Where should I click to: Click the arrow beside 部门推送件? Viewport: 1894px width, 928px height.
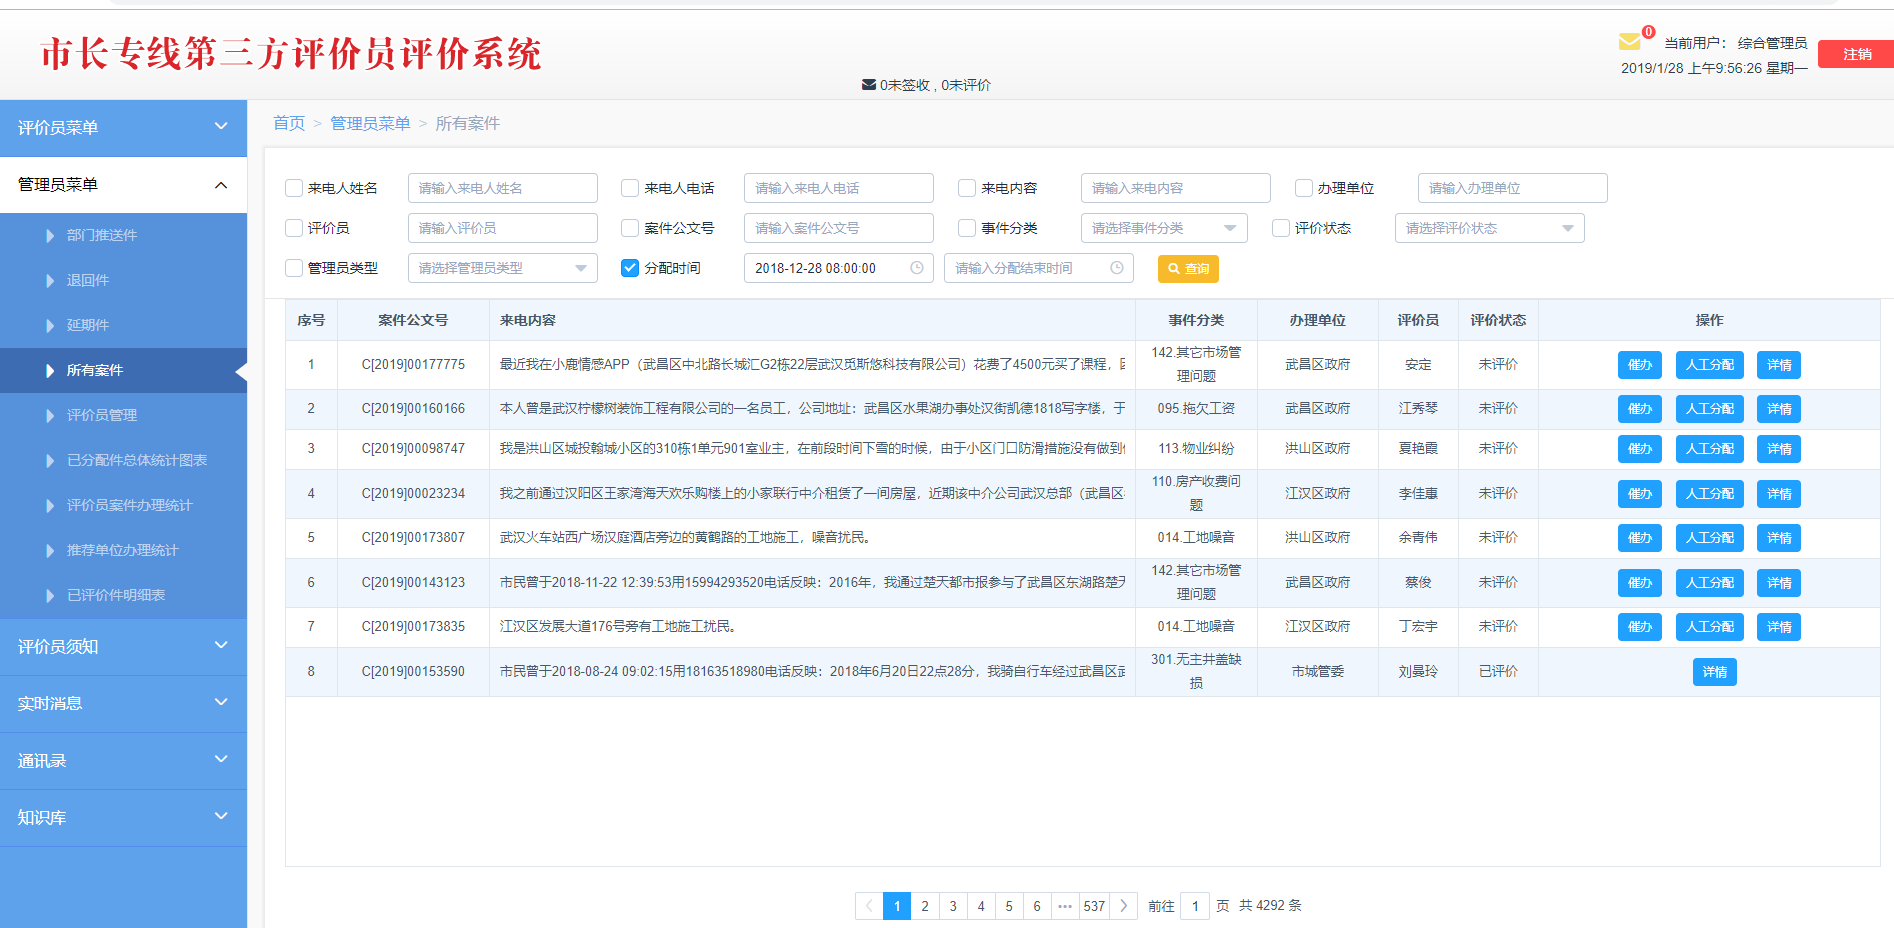(50, 236)
